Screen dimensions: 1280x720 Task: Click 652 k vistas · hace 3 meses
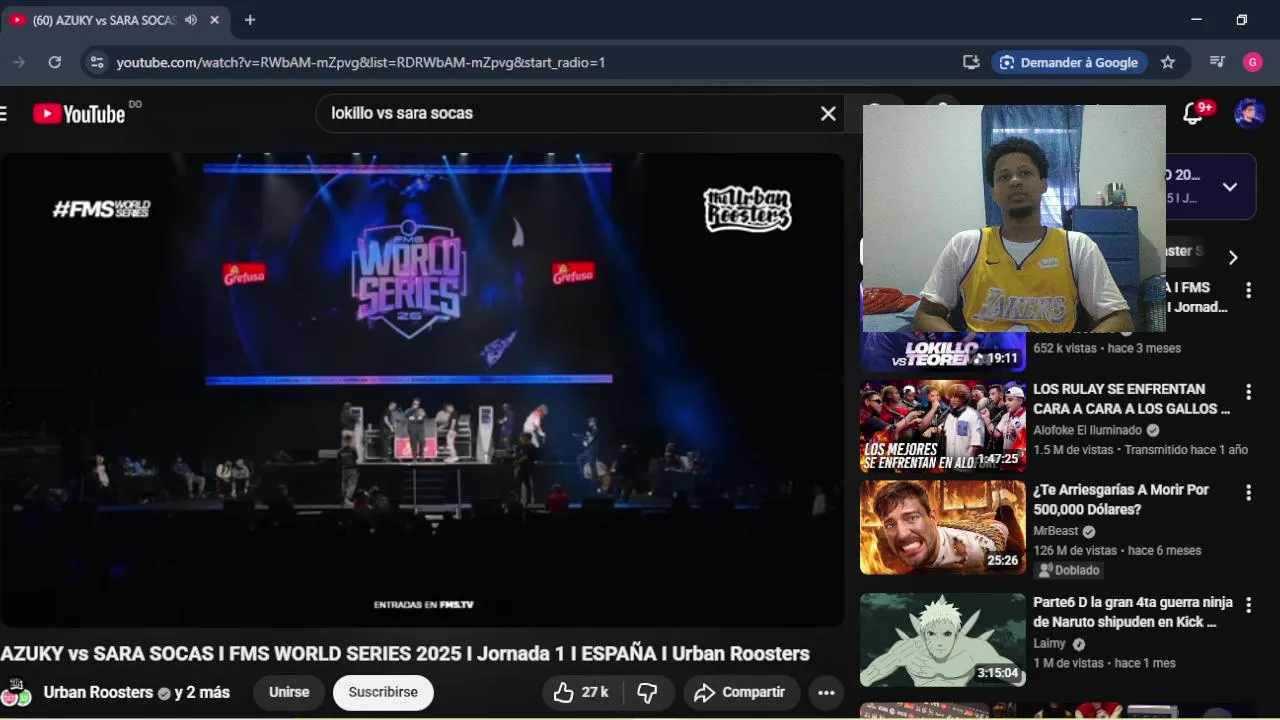coord(1107,348)
